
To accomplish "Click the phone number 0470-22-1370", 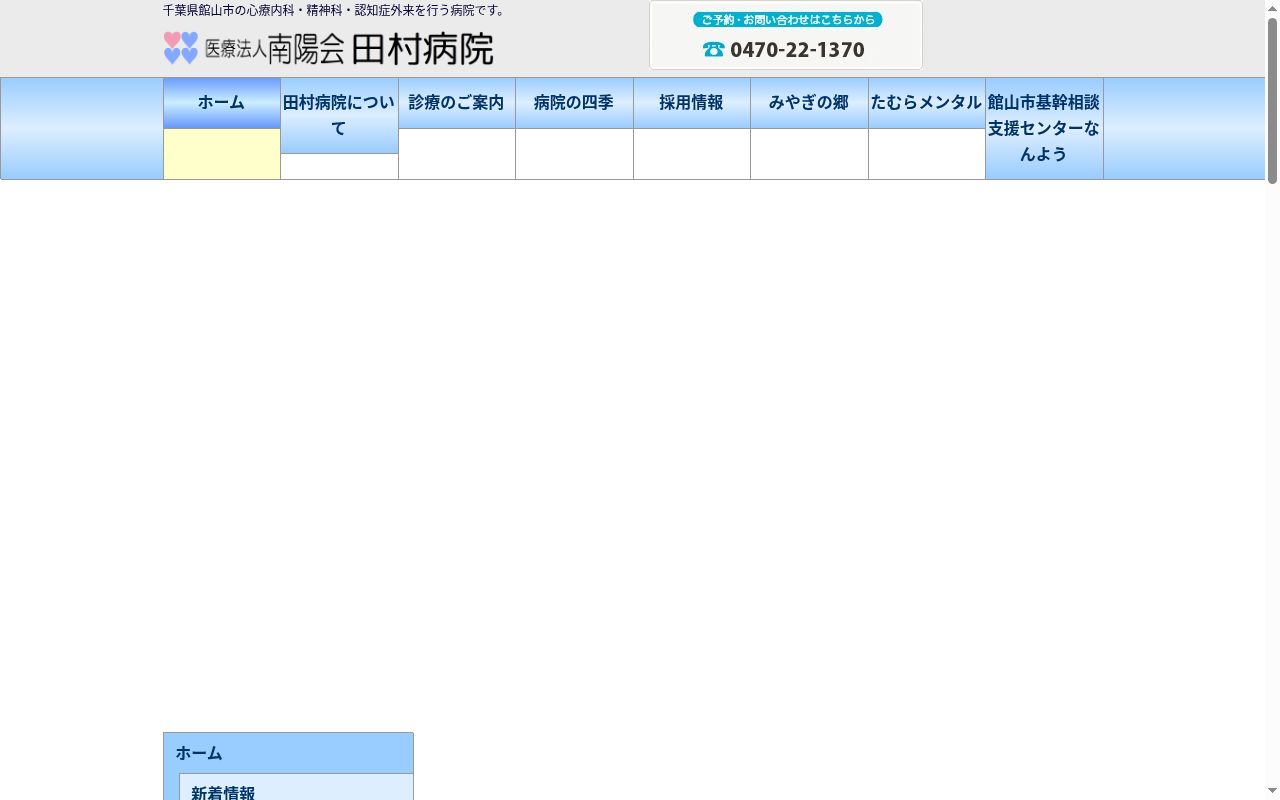I will pyautogui.click(x=797, y=50).
